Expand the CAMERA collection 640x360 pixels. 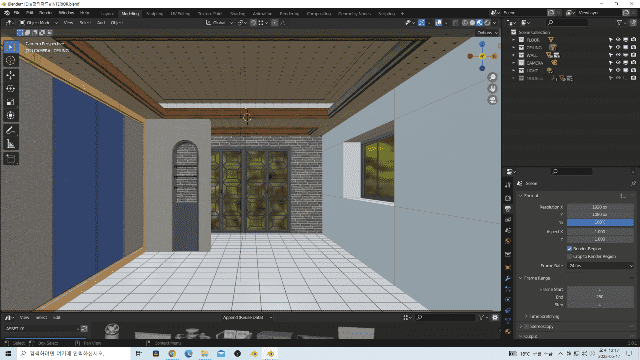[x=513, y=63]
